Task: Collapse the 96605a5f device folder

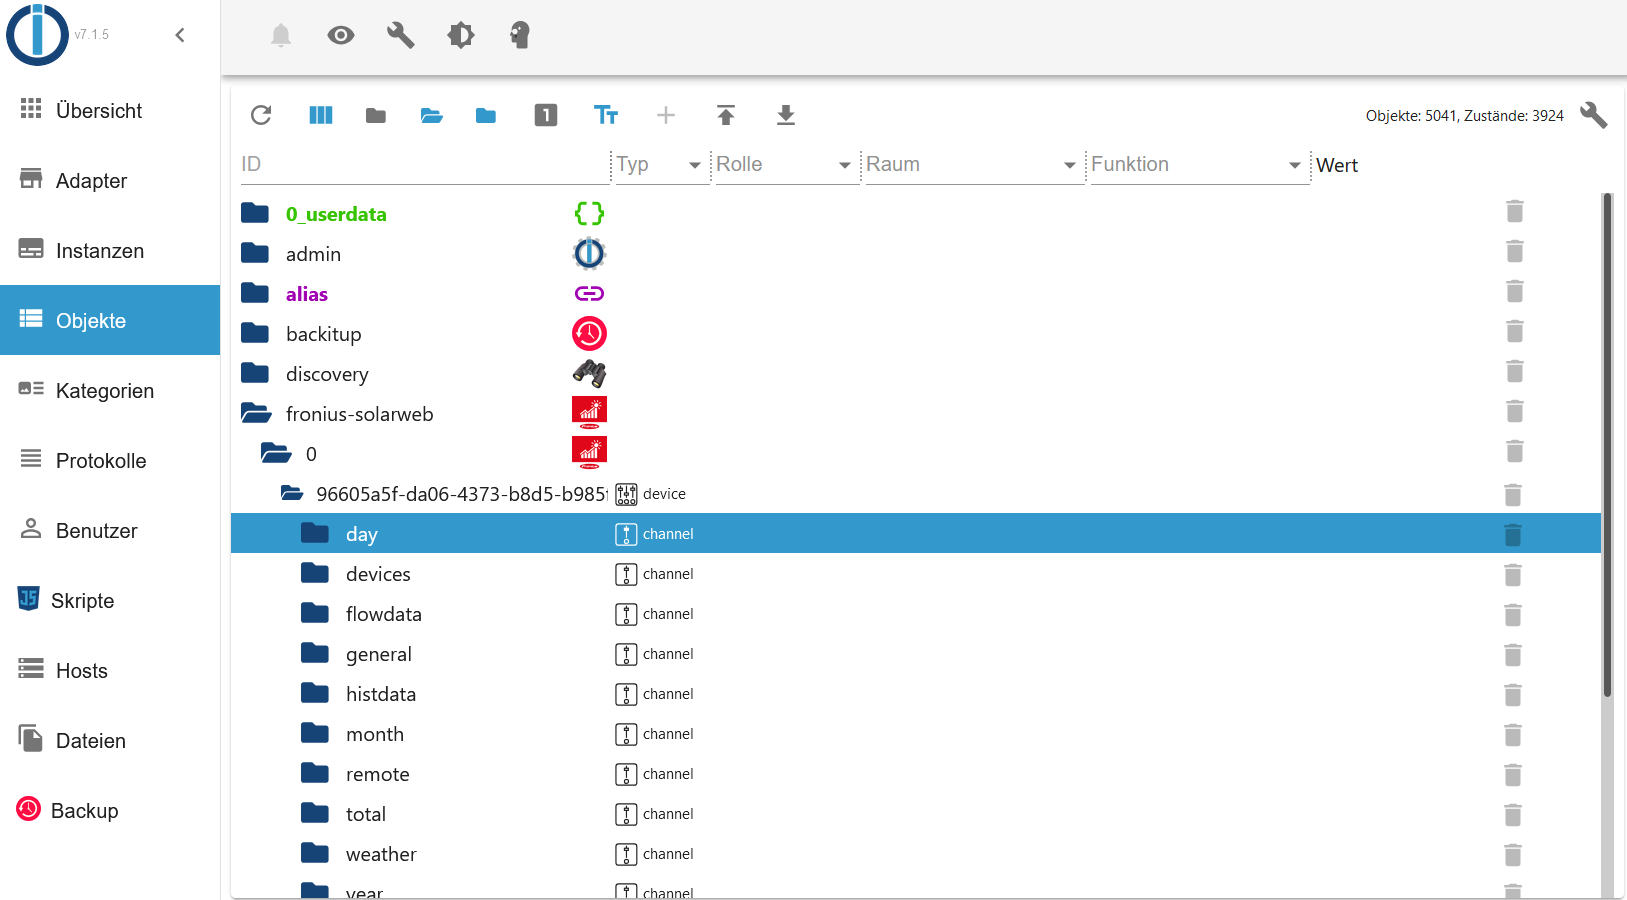Action: click(x=292, y=493)
